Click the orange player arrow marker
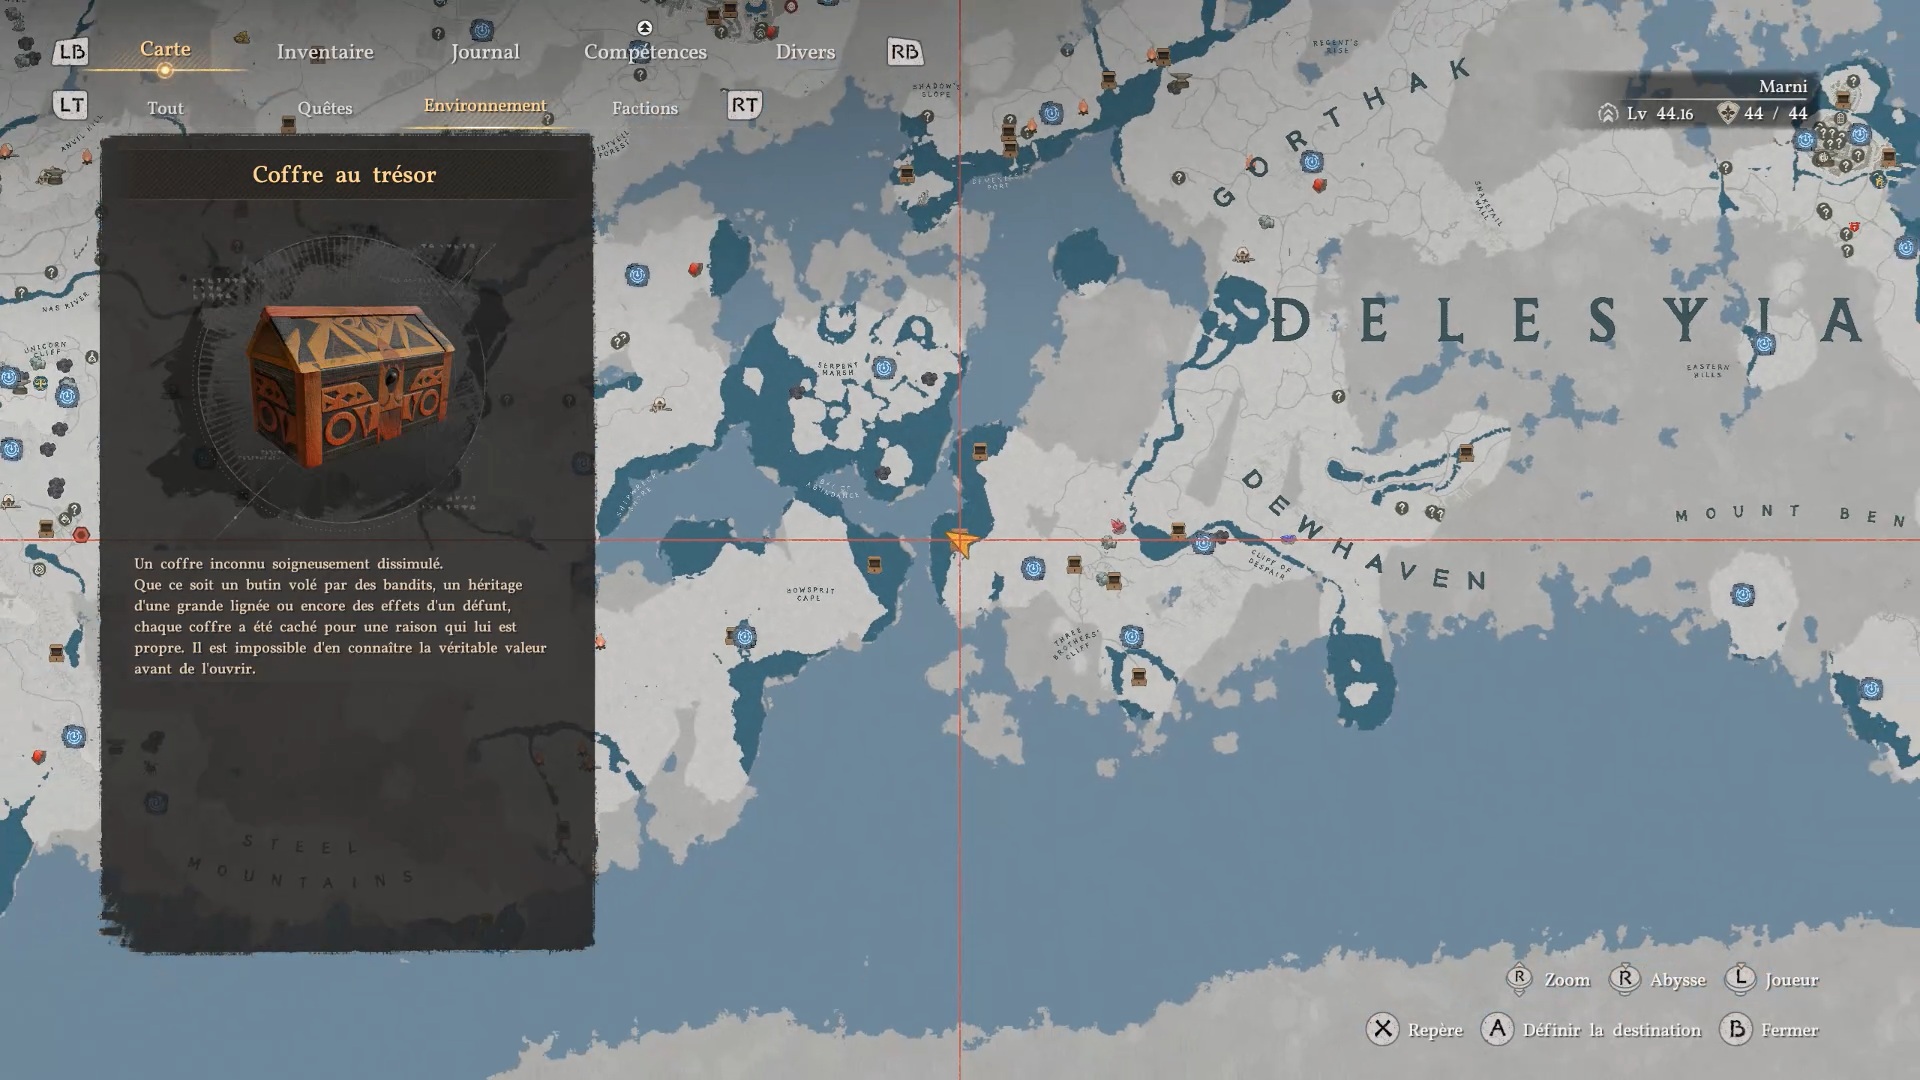1920x1080 pixels. tap(961, 542)
